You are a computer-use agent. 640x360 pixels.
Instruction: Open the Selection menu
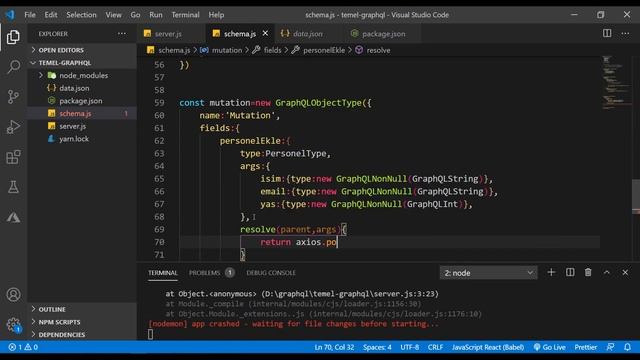[x=81, y=15]
